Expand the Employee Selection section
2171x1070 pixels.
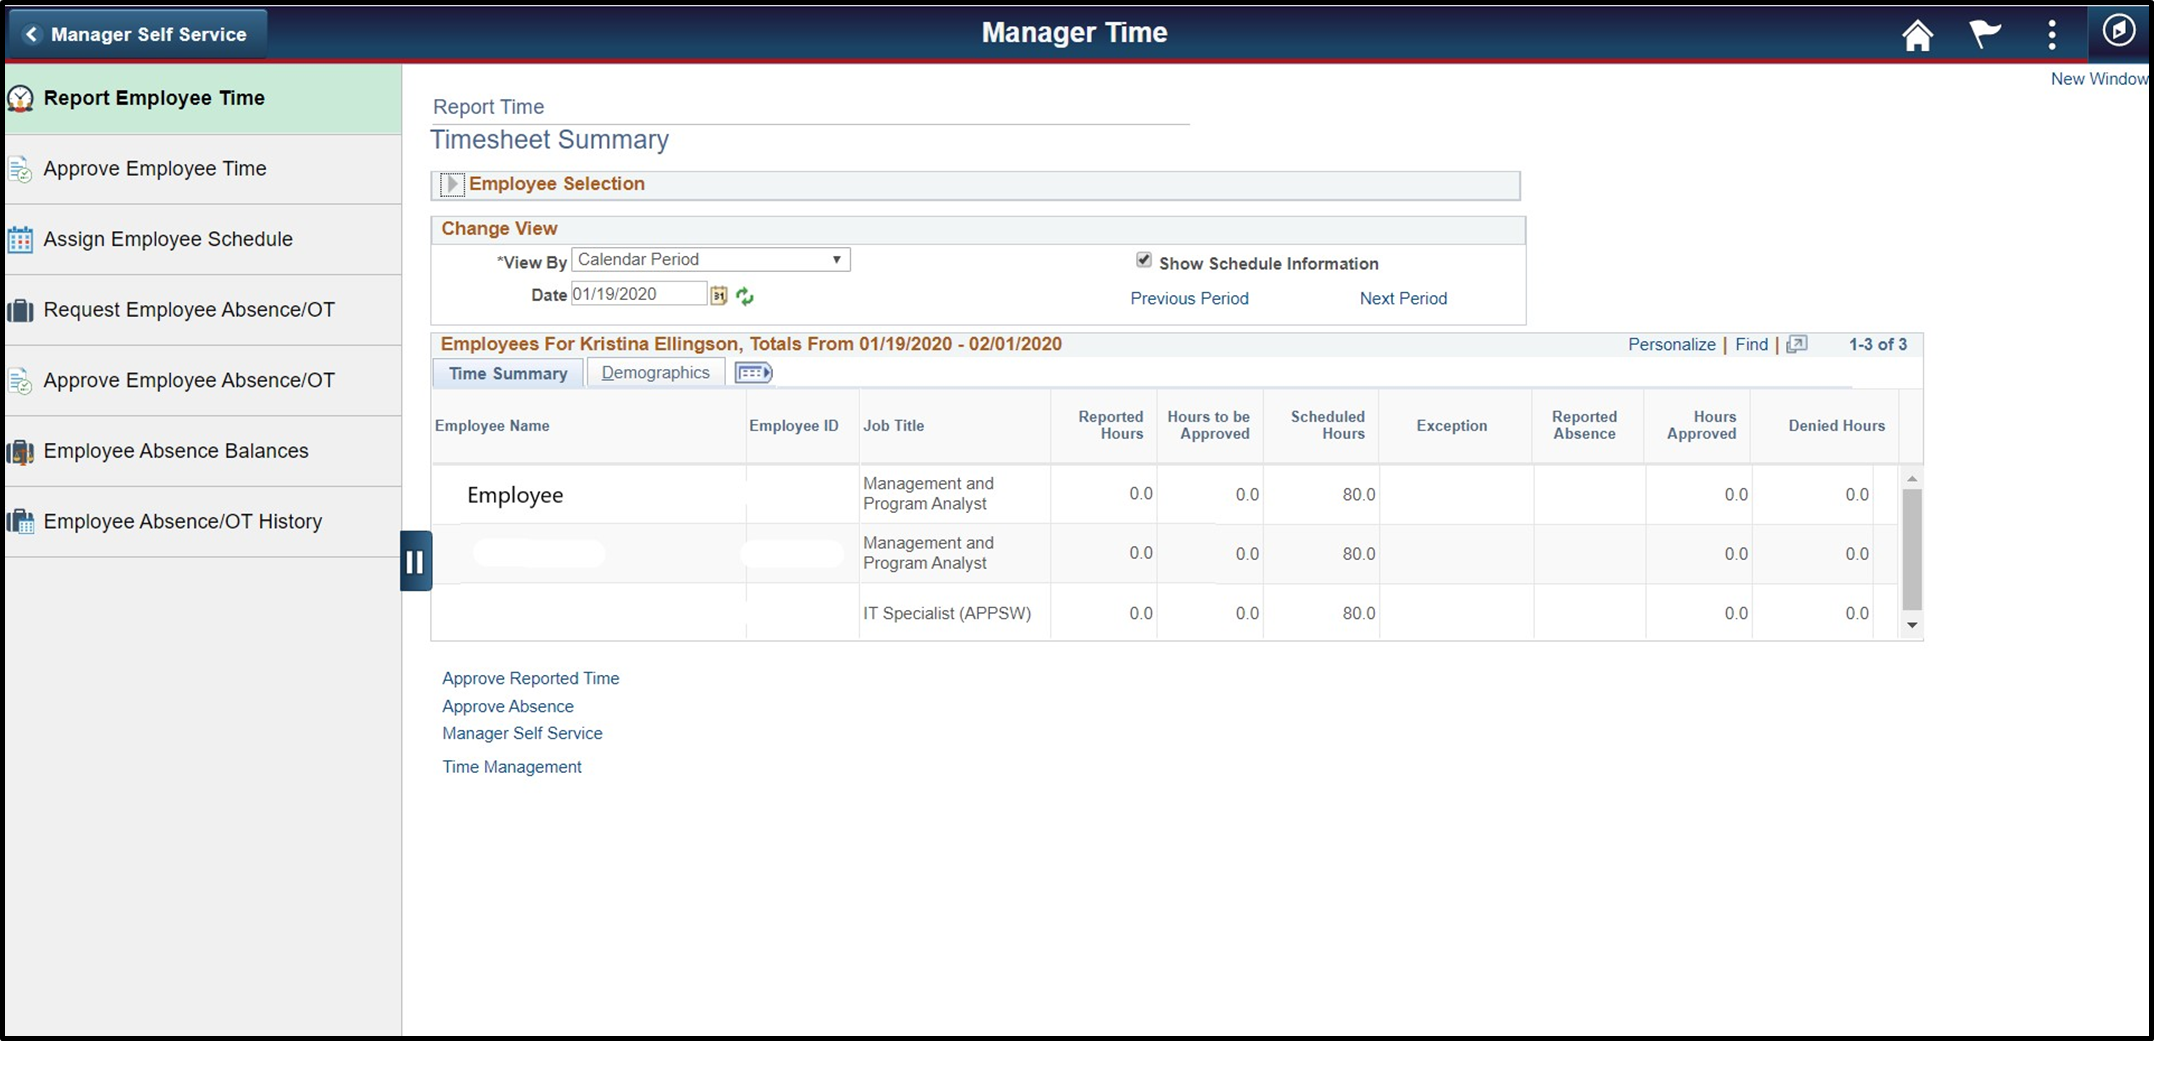point(452,184)
